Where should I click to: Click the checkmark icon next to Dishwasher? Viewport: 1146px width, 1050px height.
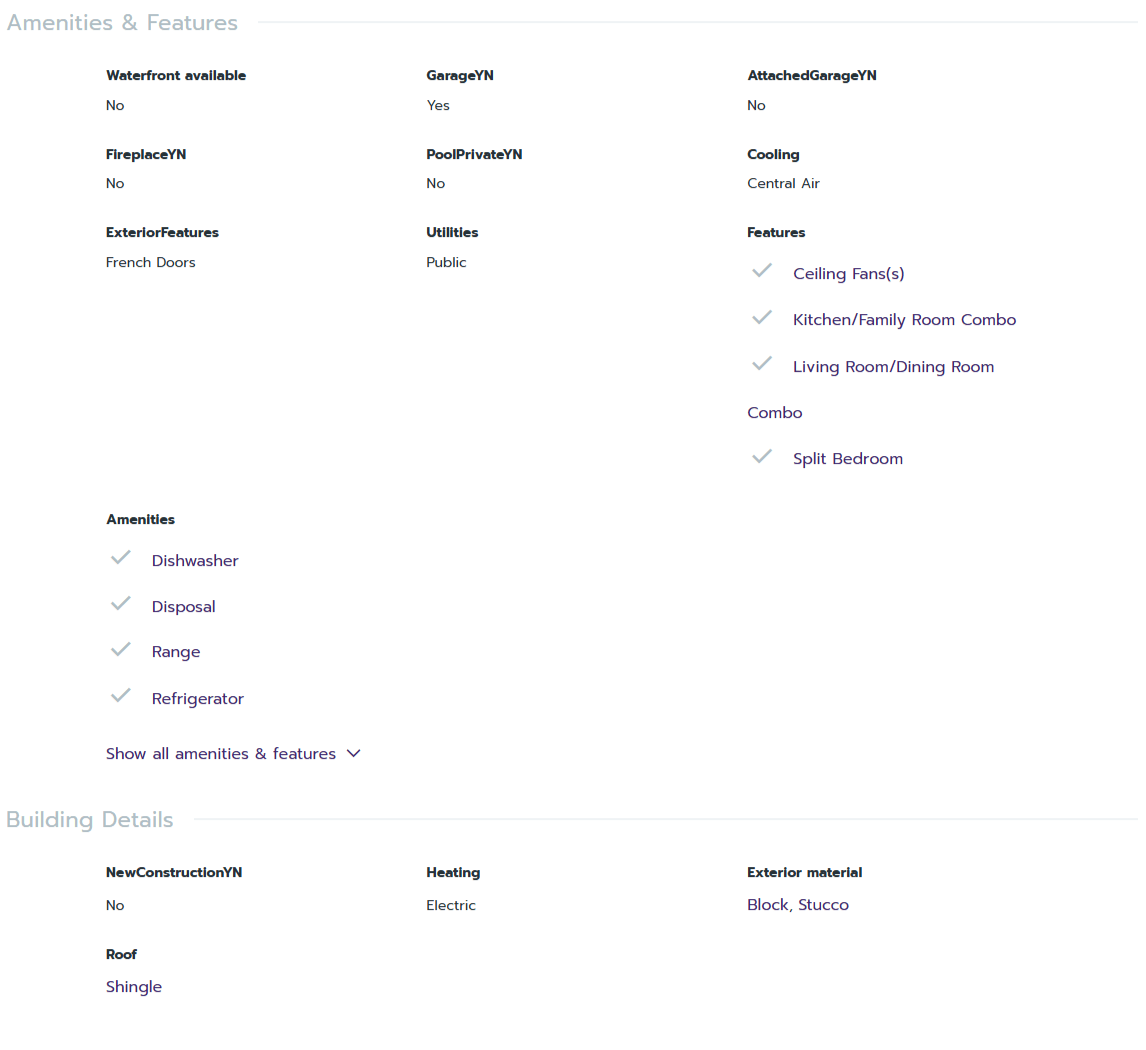121,558
